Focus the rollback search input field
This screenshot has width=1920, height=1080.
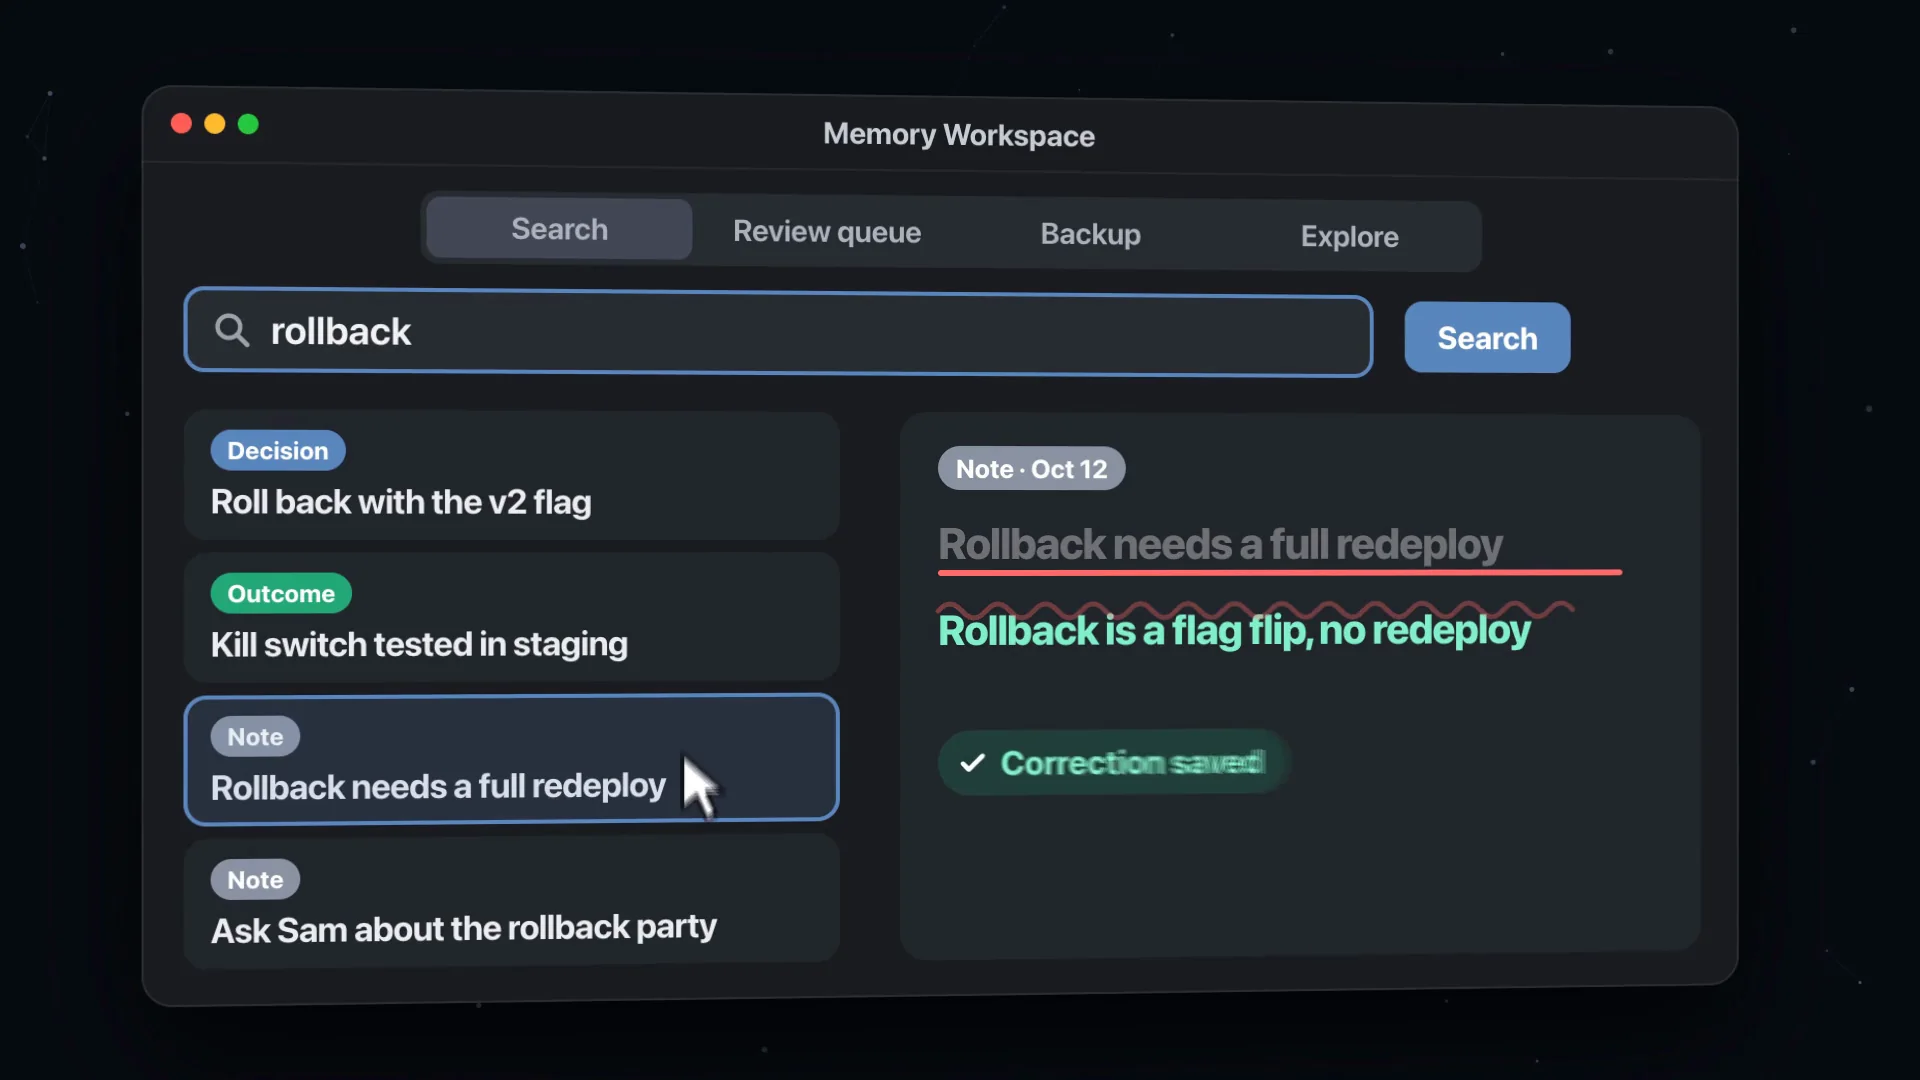778,333
